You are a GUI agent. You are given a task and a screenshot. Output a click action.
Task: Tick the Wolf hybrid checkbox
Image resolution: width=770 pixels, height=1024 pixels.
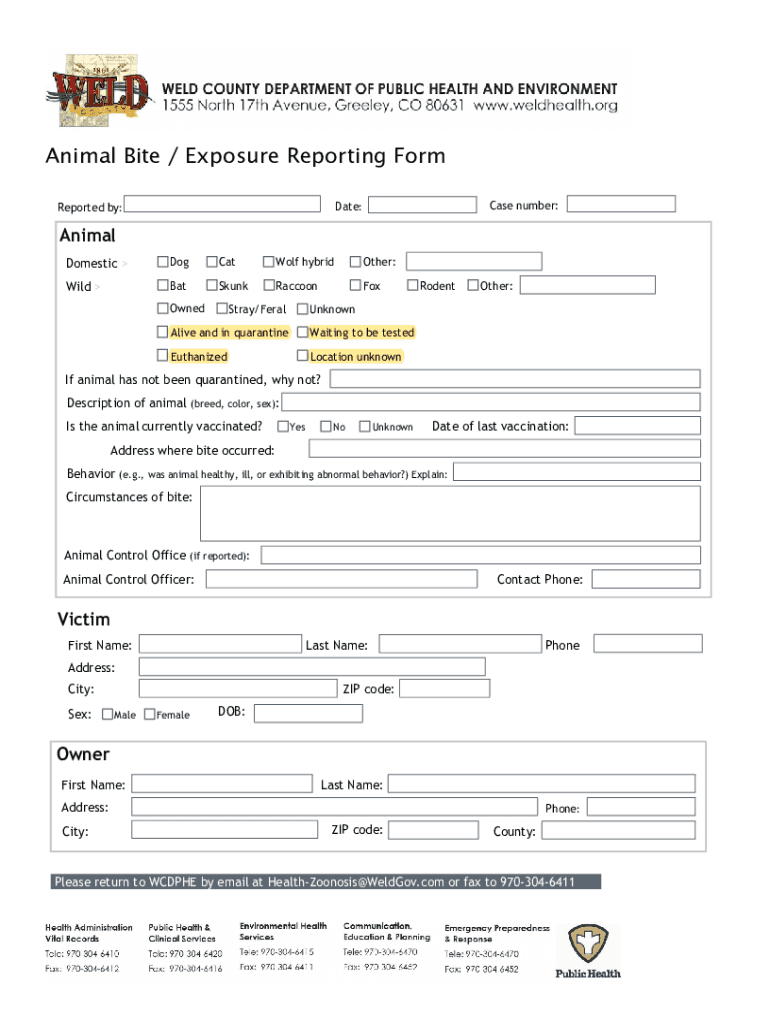point(268,262)
